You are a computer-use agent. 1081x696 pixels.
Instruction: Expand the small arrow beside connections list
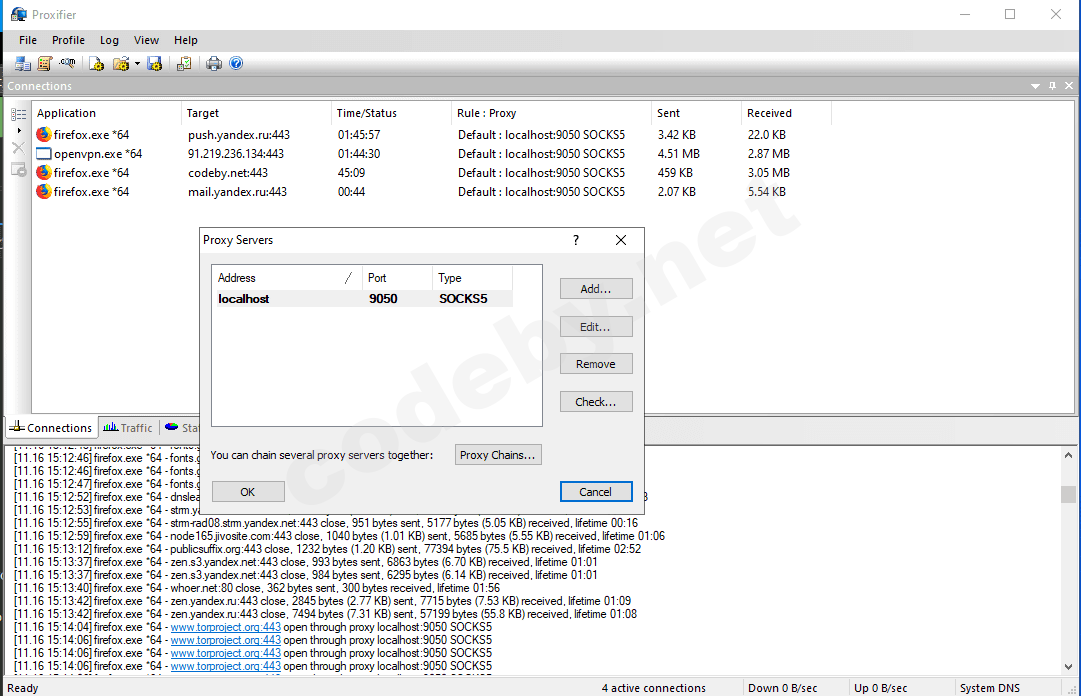[19, 130]
